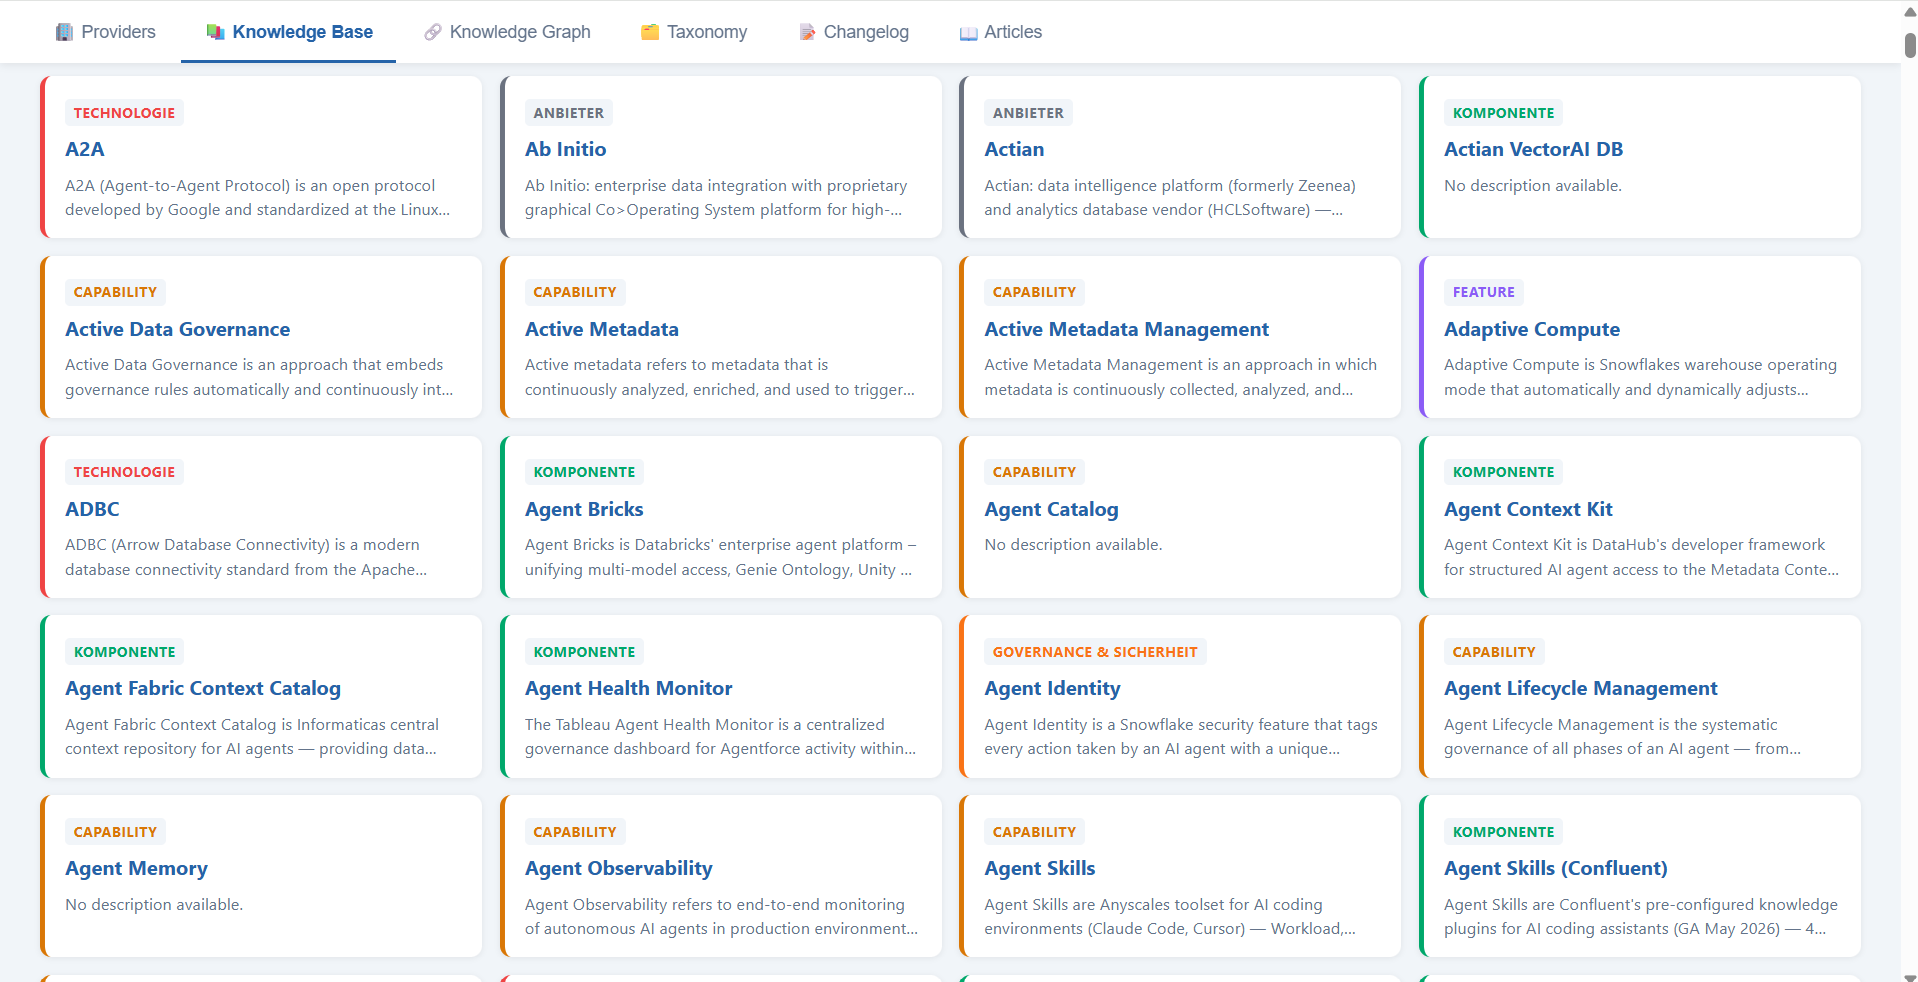
Task: Open the Agent Health Monitor entry
Action: 629,688
